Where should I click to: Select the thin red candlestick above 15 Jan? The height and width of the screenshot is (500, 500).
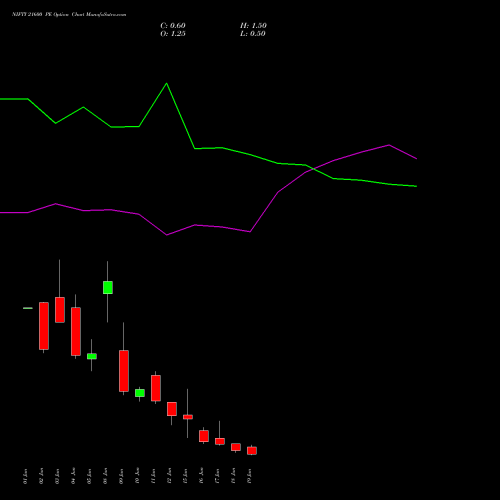click(188, 417)
